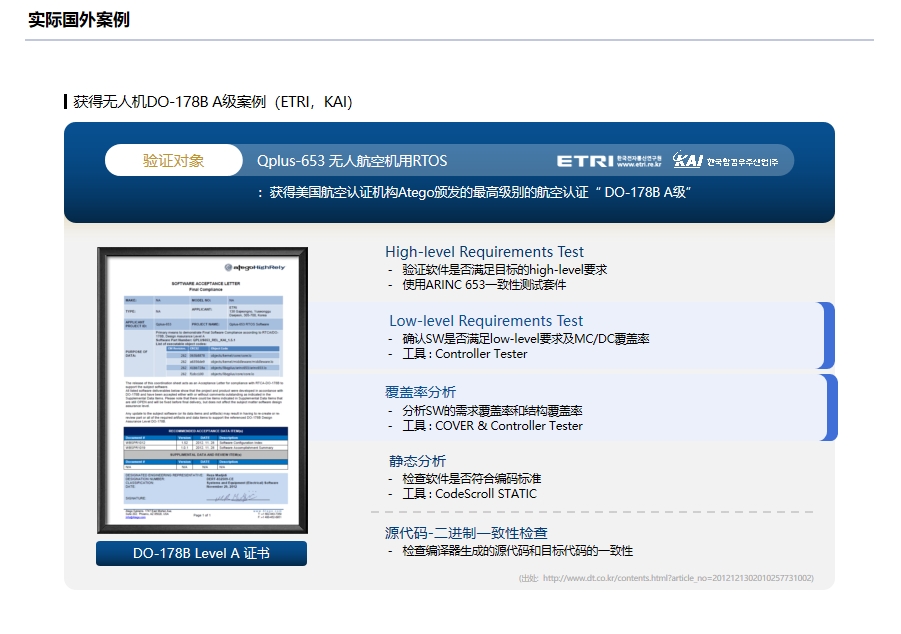Click line 使用ARINC 653一致性测试套件
Viewport: 901px width, 634px height.
tap(484, 285)
